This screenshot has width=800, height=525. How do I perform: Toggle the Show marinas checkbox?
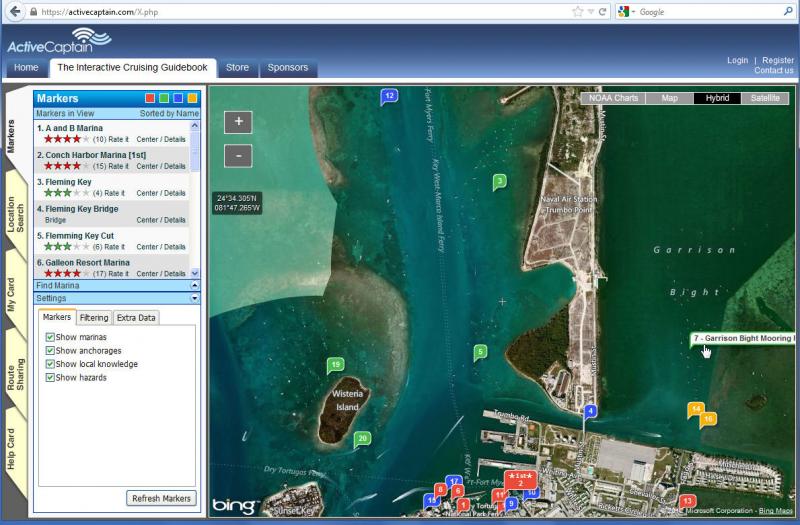pyautogui.click(x=50, y=337)
